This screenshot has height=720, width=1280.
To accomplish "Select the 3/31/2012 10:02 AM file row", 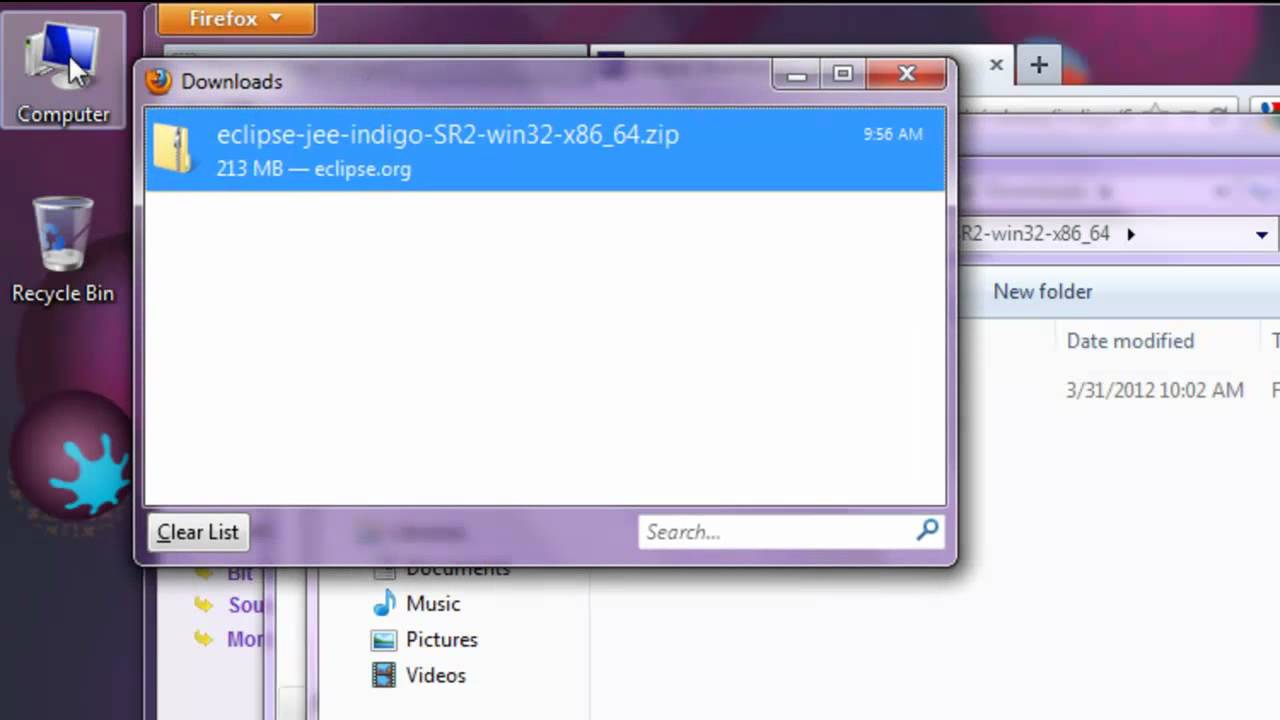I will click(x=1155, y=391).
